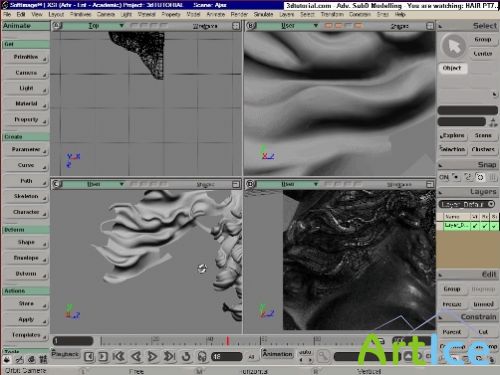Click the highlighted circle snap icon
Image resolution: width=500 pixels, height=375 pixels.
pyautogui.click(x=480, y=177)
